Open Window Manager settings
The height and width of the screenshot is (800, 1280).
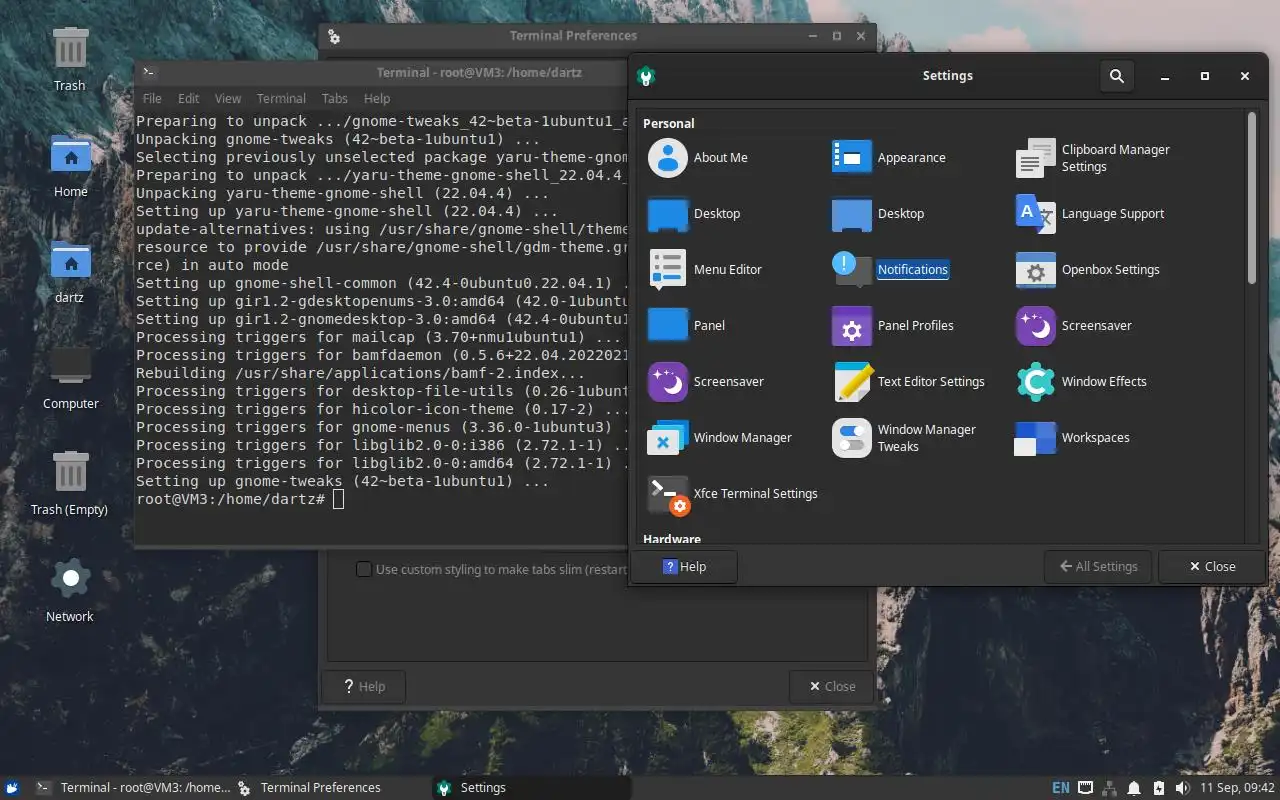719,438
